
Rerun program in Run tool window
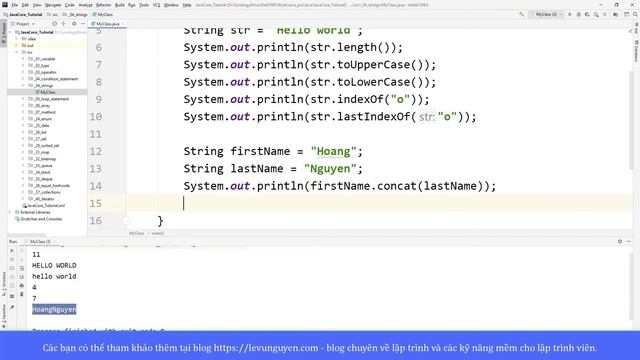[12, 251]
